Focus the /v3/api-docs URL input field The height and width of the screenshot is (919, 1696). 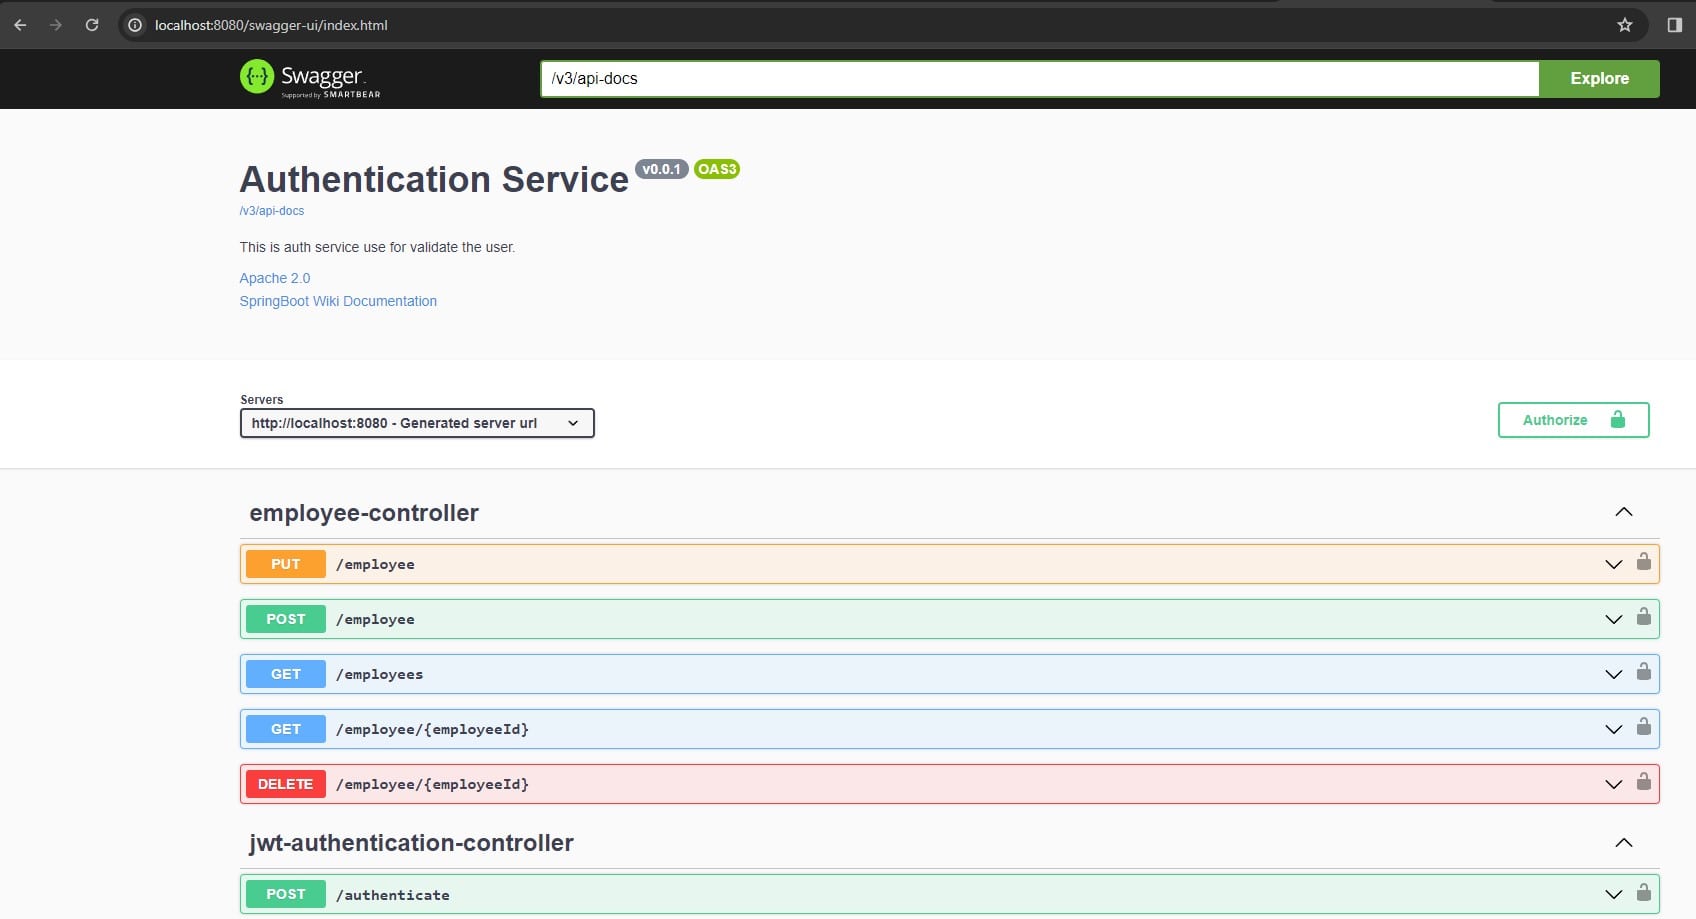[1038, 79]
